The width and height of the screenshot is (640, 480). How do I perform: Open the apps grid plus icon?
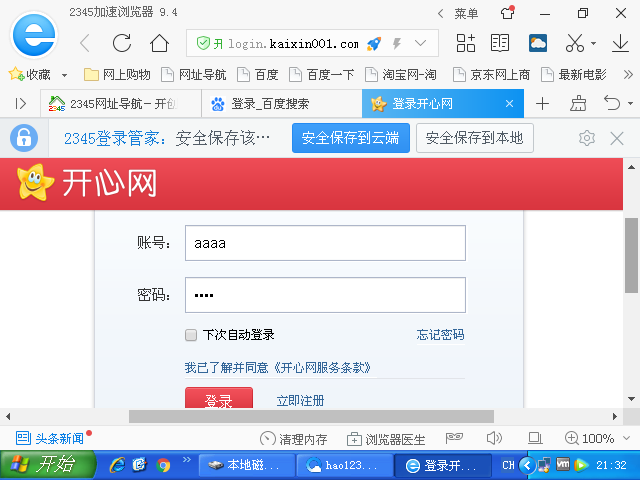point(466,43)
